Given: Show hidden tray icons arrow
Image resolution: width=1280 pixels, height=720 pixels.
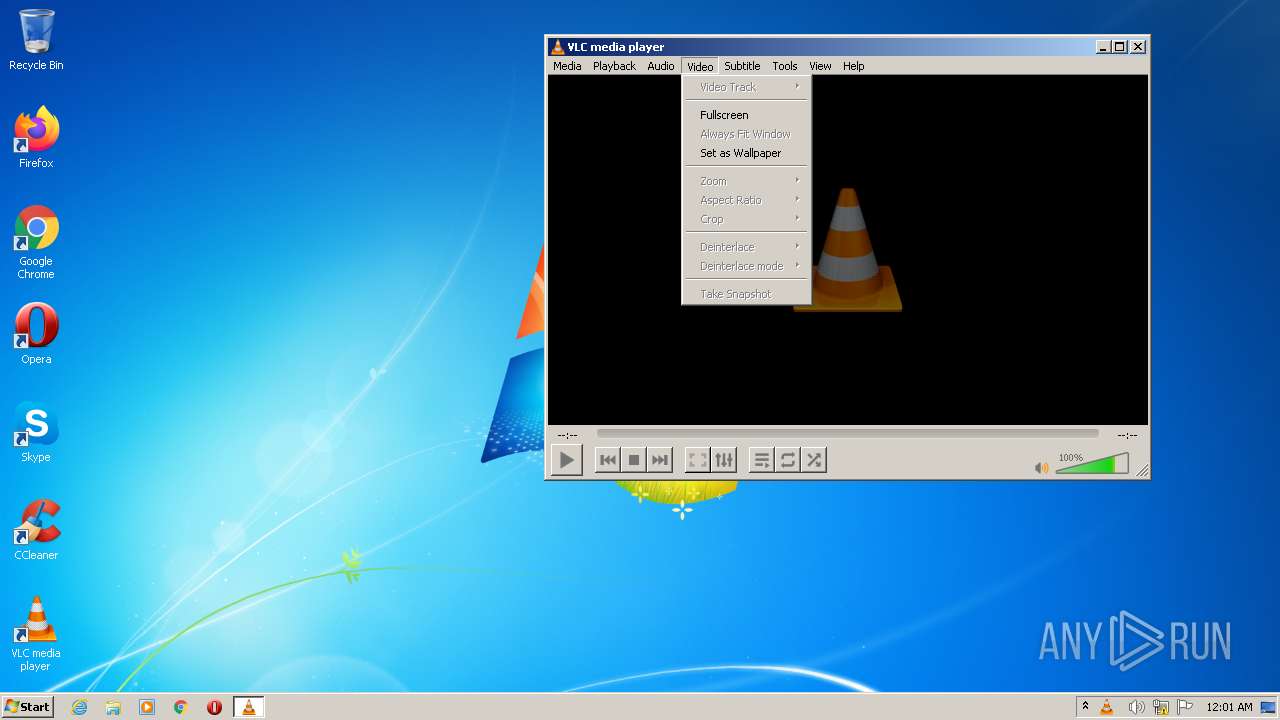Looking at the screenshot, I should tap(1085, 706).
